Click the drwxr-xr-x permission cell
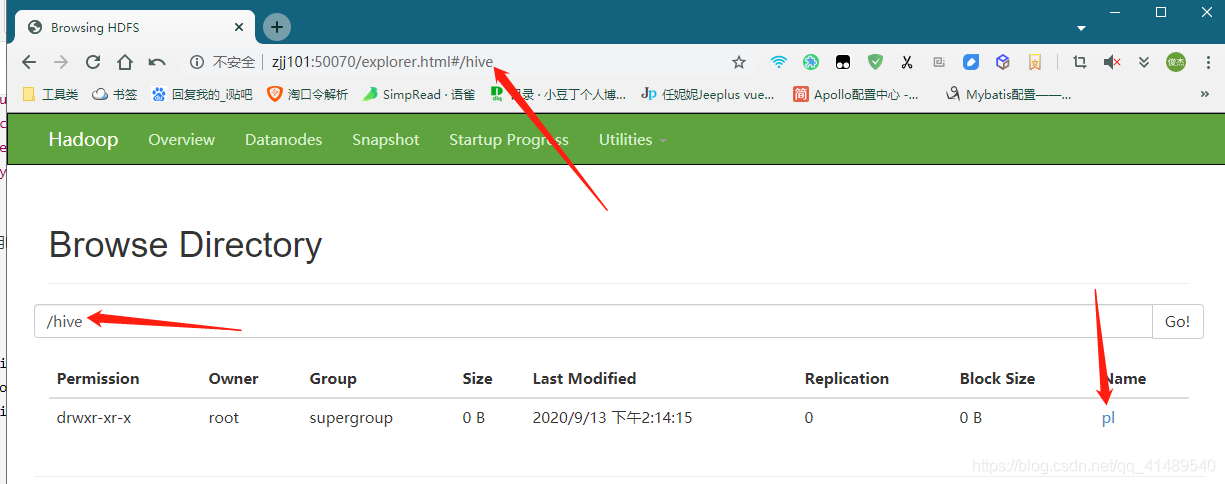Screen dimensions: 1225x484 coord(94,418)
